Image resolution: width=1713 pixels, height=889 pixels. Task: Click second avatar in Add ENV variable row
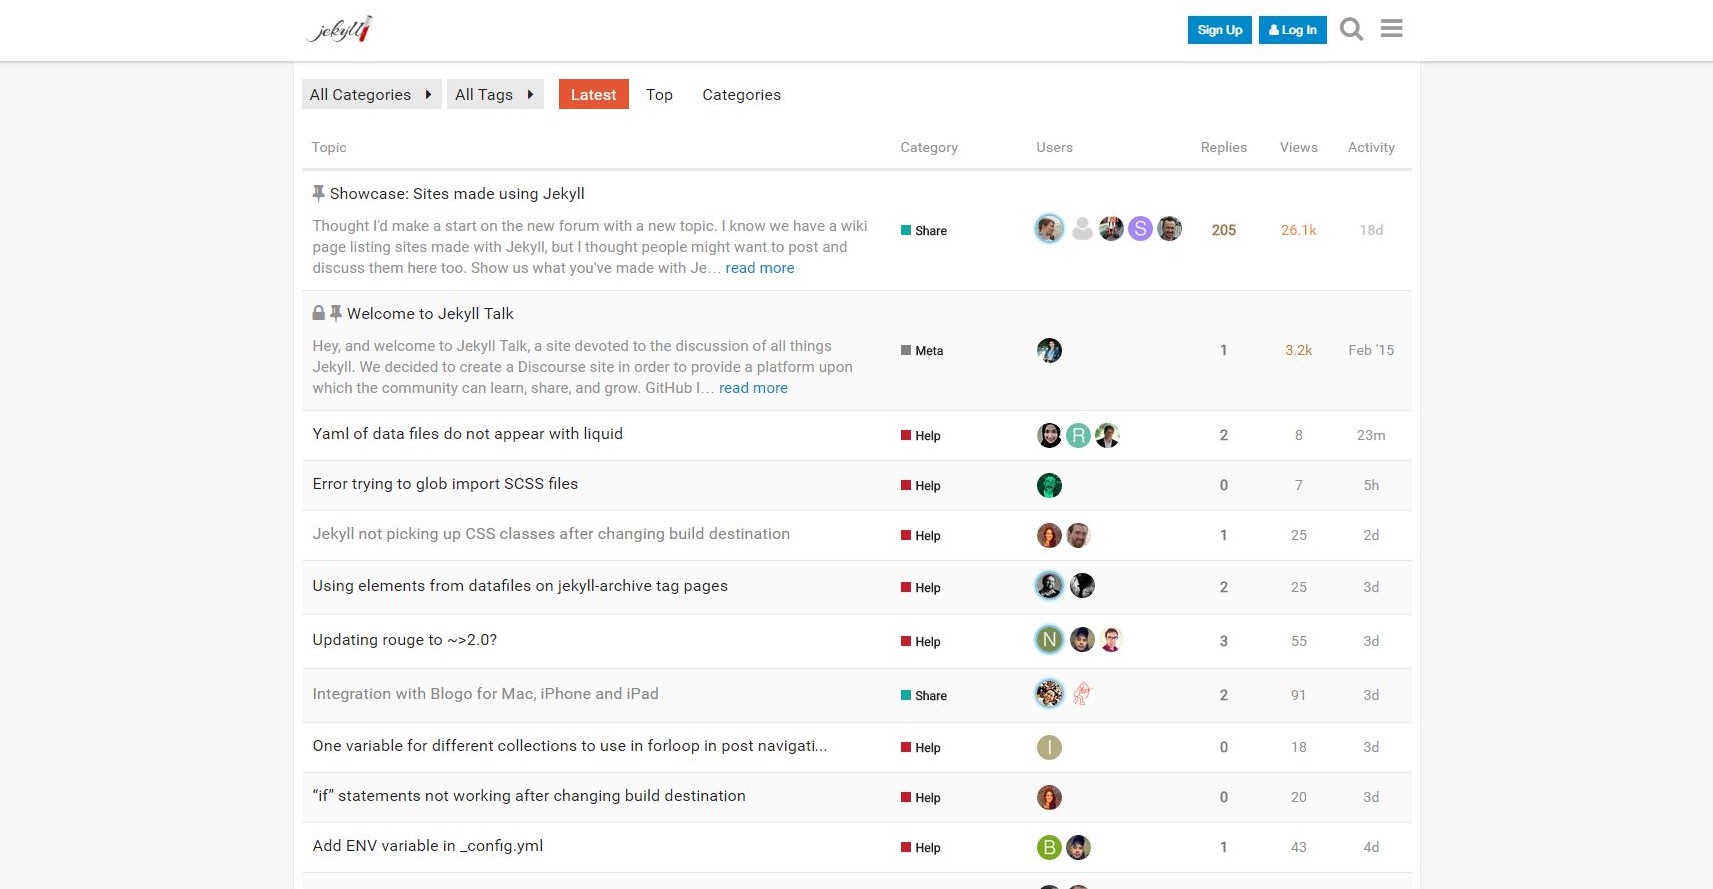tap(1078, 847)
